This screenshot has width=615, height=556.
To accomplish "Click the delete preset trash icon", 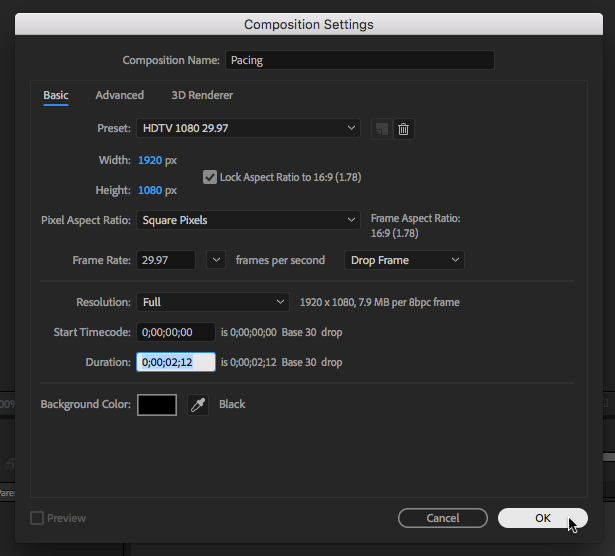I will (x=403, y=129).
